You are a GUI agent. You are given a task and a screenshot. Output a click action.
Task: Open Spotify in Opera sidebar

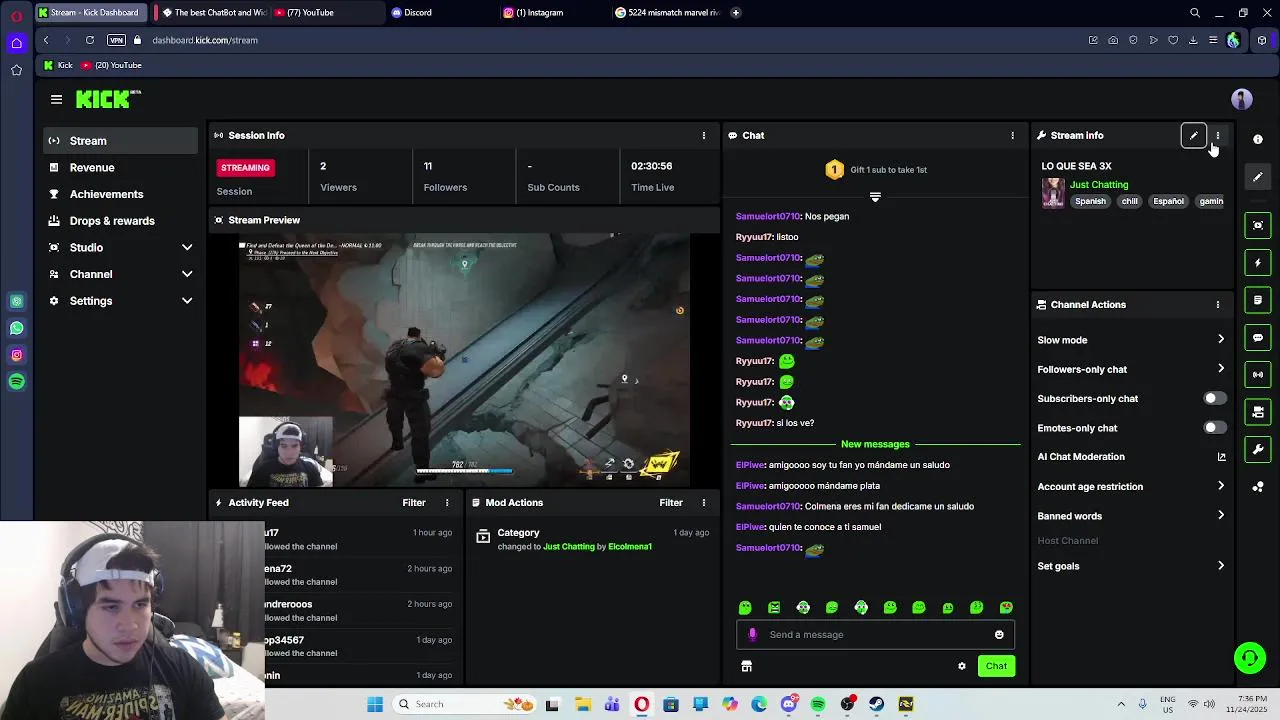click(16, 381)
